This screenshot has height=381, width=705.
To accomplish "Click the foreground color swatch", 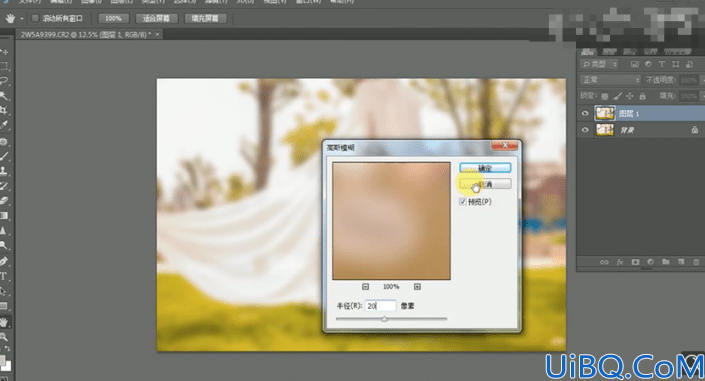I will [2, 360].
